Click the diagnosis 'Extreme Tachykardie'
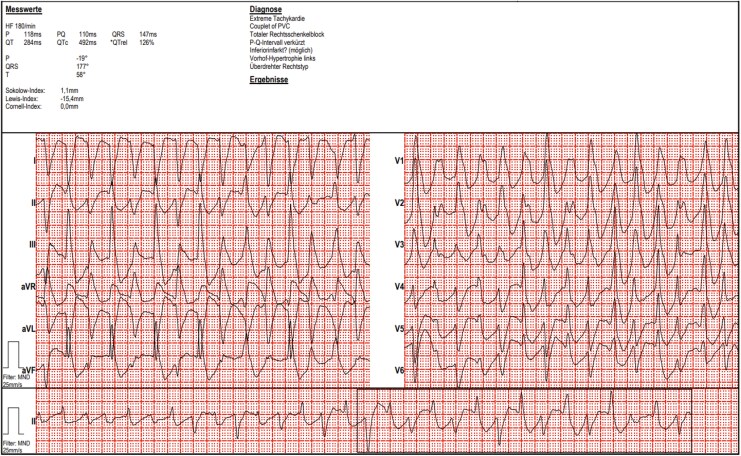The height and width of the screenshot is (456, 741). tap(277, 18)
